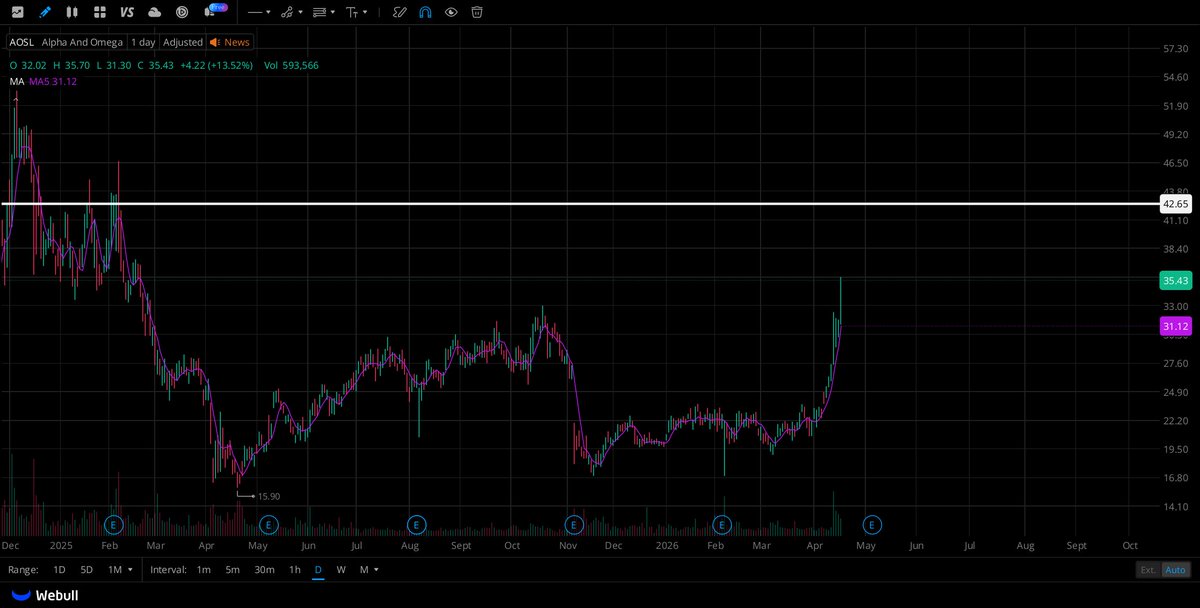Toggle the Ext. extended hours button

pos(1148,570)
